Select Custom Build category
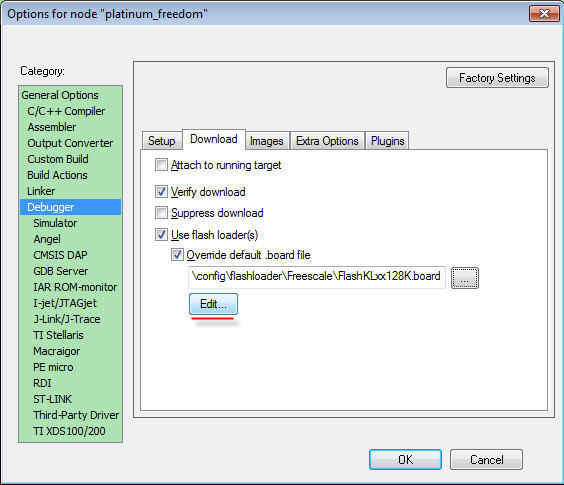Viewport: 564px width, 485px height. click(x=58, y=159)
